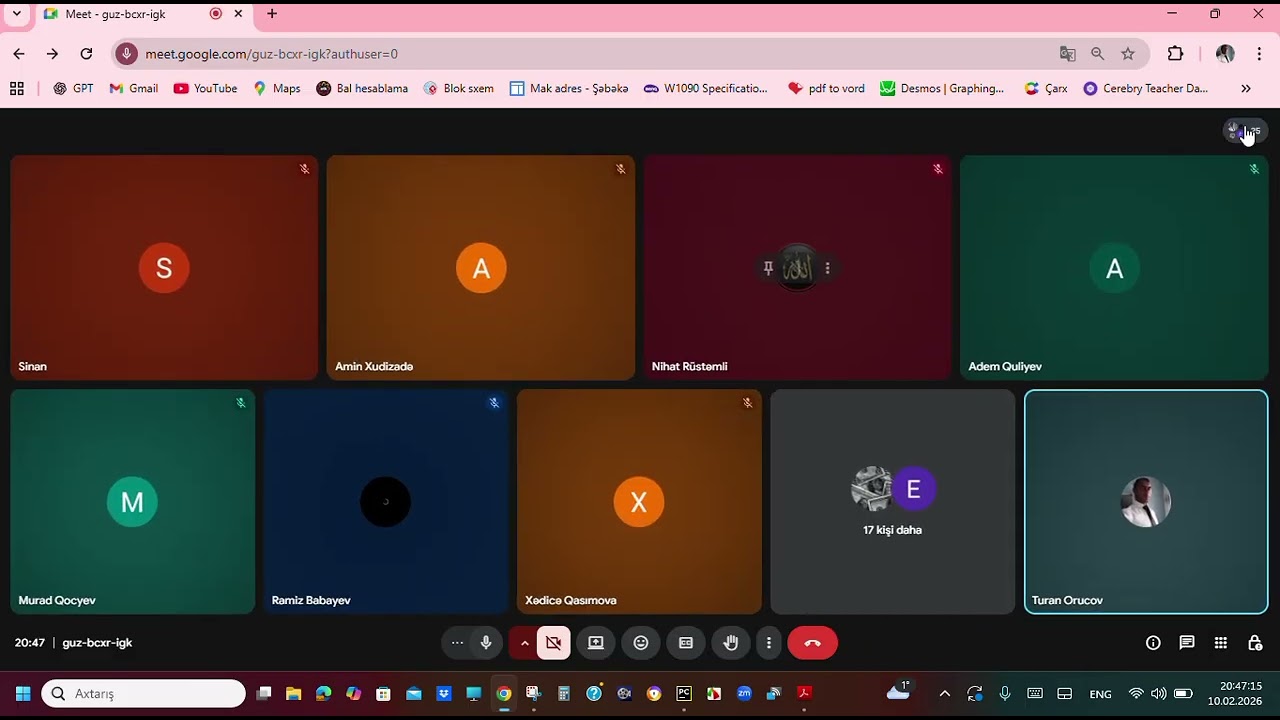Click the A avatar on Amin Xudizadə's tile
Screen dimensions: 1280x720
pyautogui.click(x=481, y=268)
